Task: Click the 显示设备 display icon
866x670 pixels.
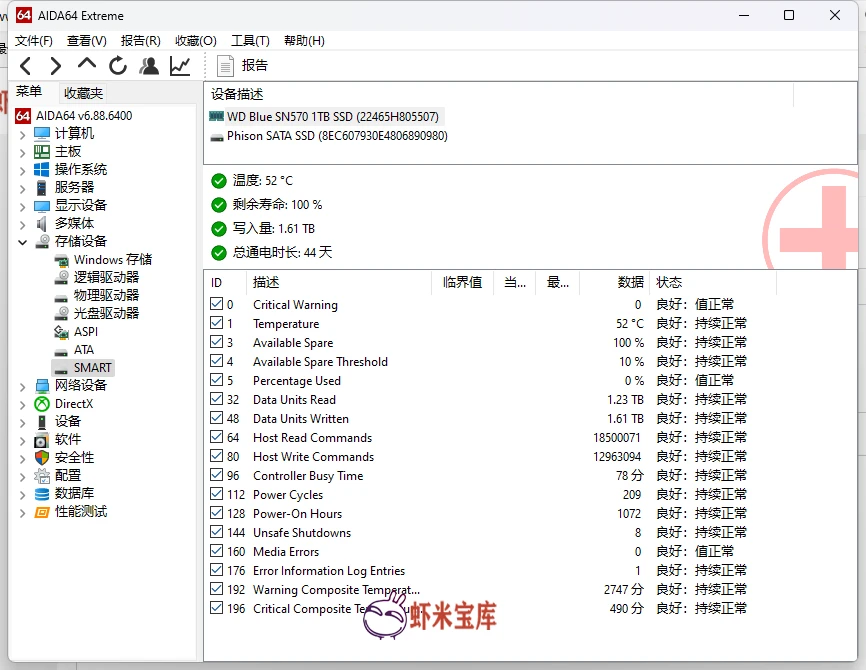Action: [42, 206]
